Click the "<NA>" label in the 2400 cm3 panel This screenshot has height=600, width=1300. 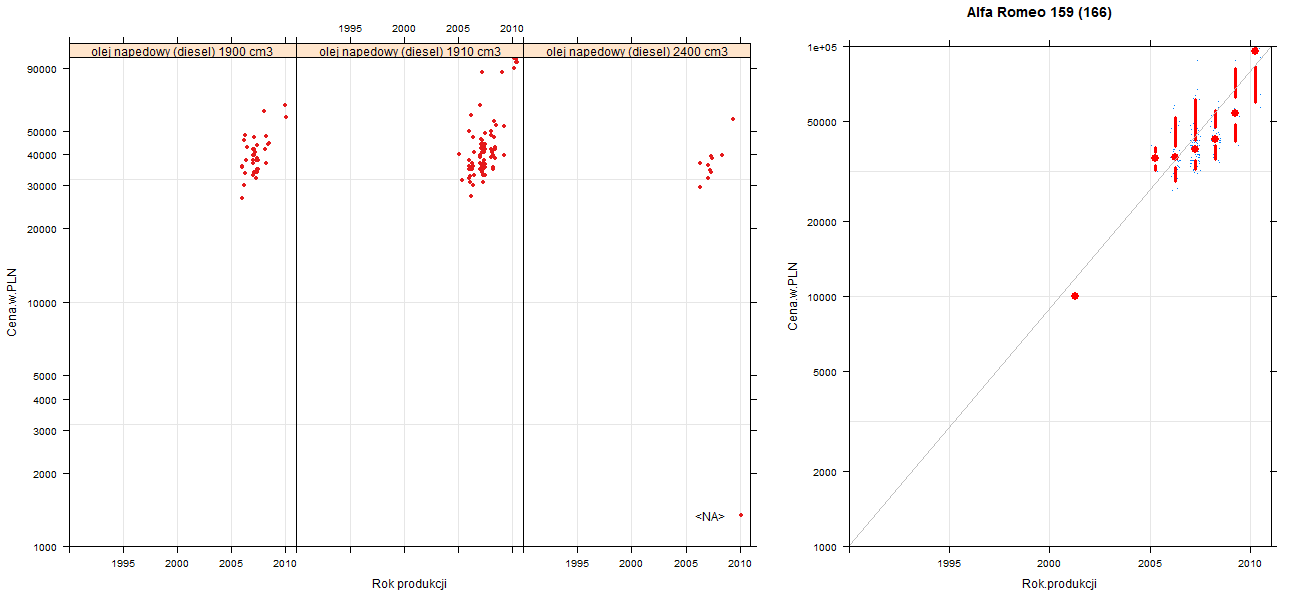click(x=710, y=516)
